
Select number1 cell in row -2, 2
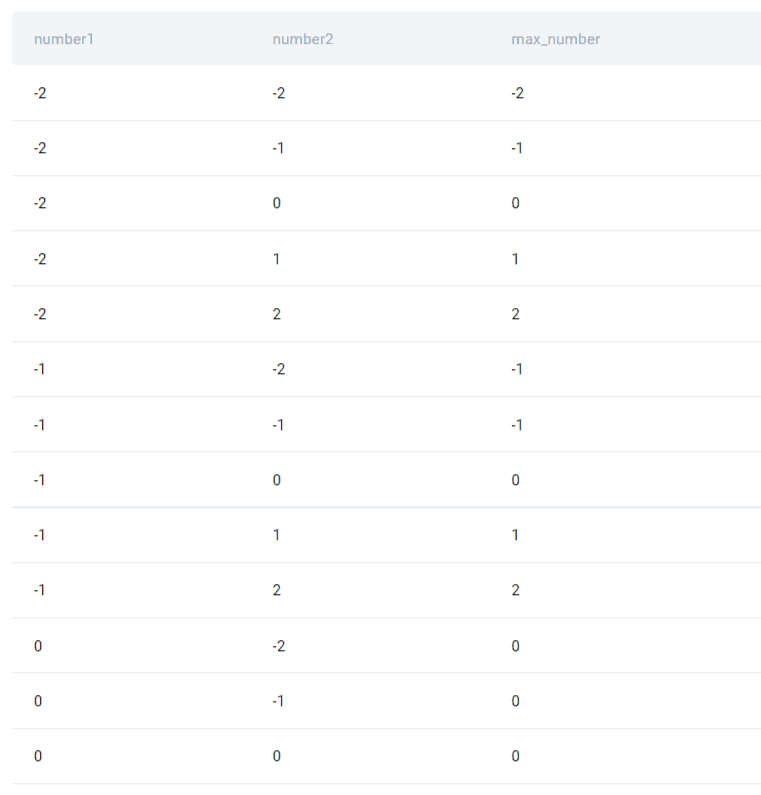point(40,314)
